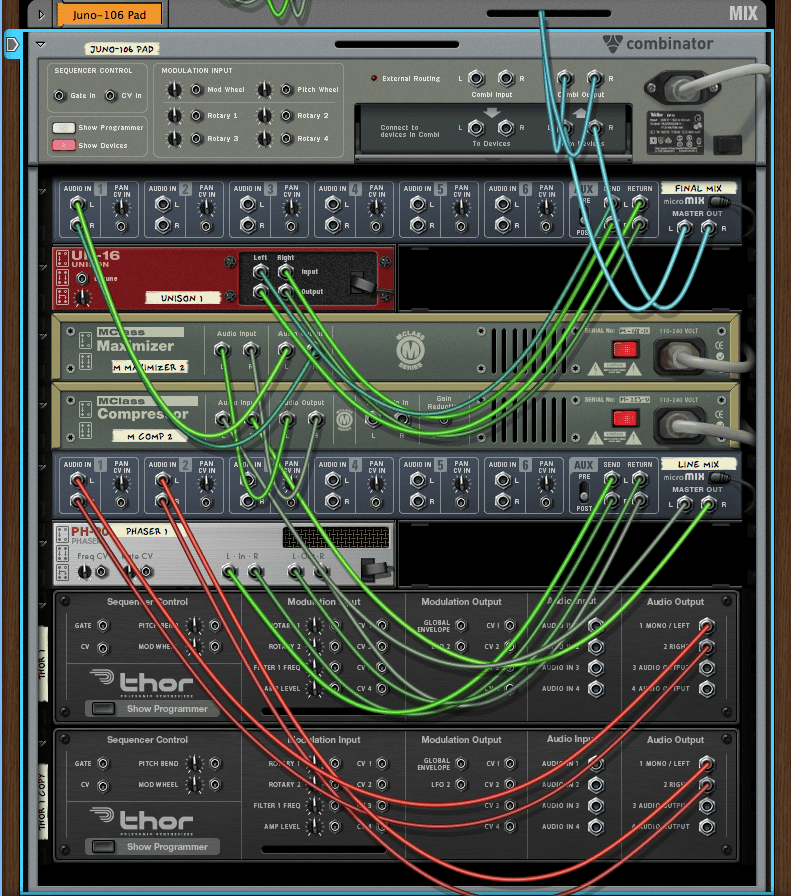This screenshot has width=791, height=896.
Task: Click the upper Thor Gate input jack
Action: (x=103, y=626)
